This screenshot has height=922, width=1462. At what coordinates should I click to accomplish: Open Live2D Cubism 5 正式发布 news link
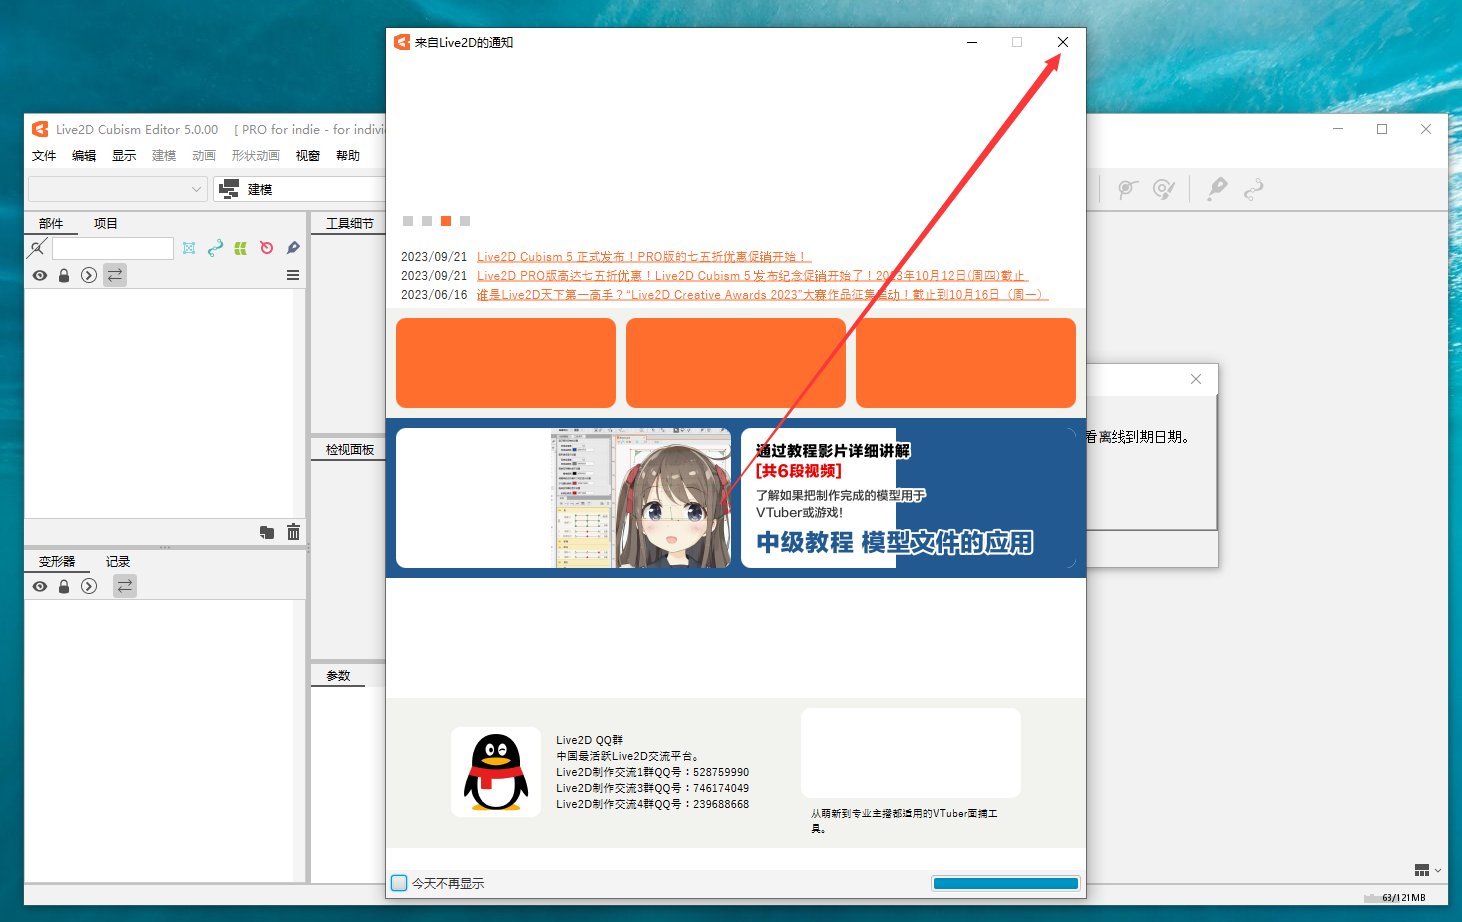pyautogui.click(x=643, y=257)
